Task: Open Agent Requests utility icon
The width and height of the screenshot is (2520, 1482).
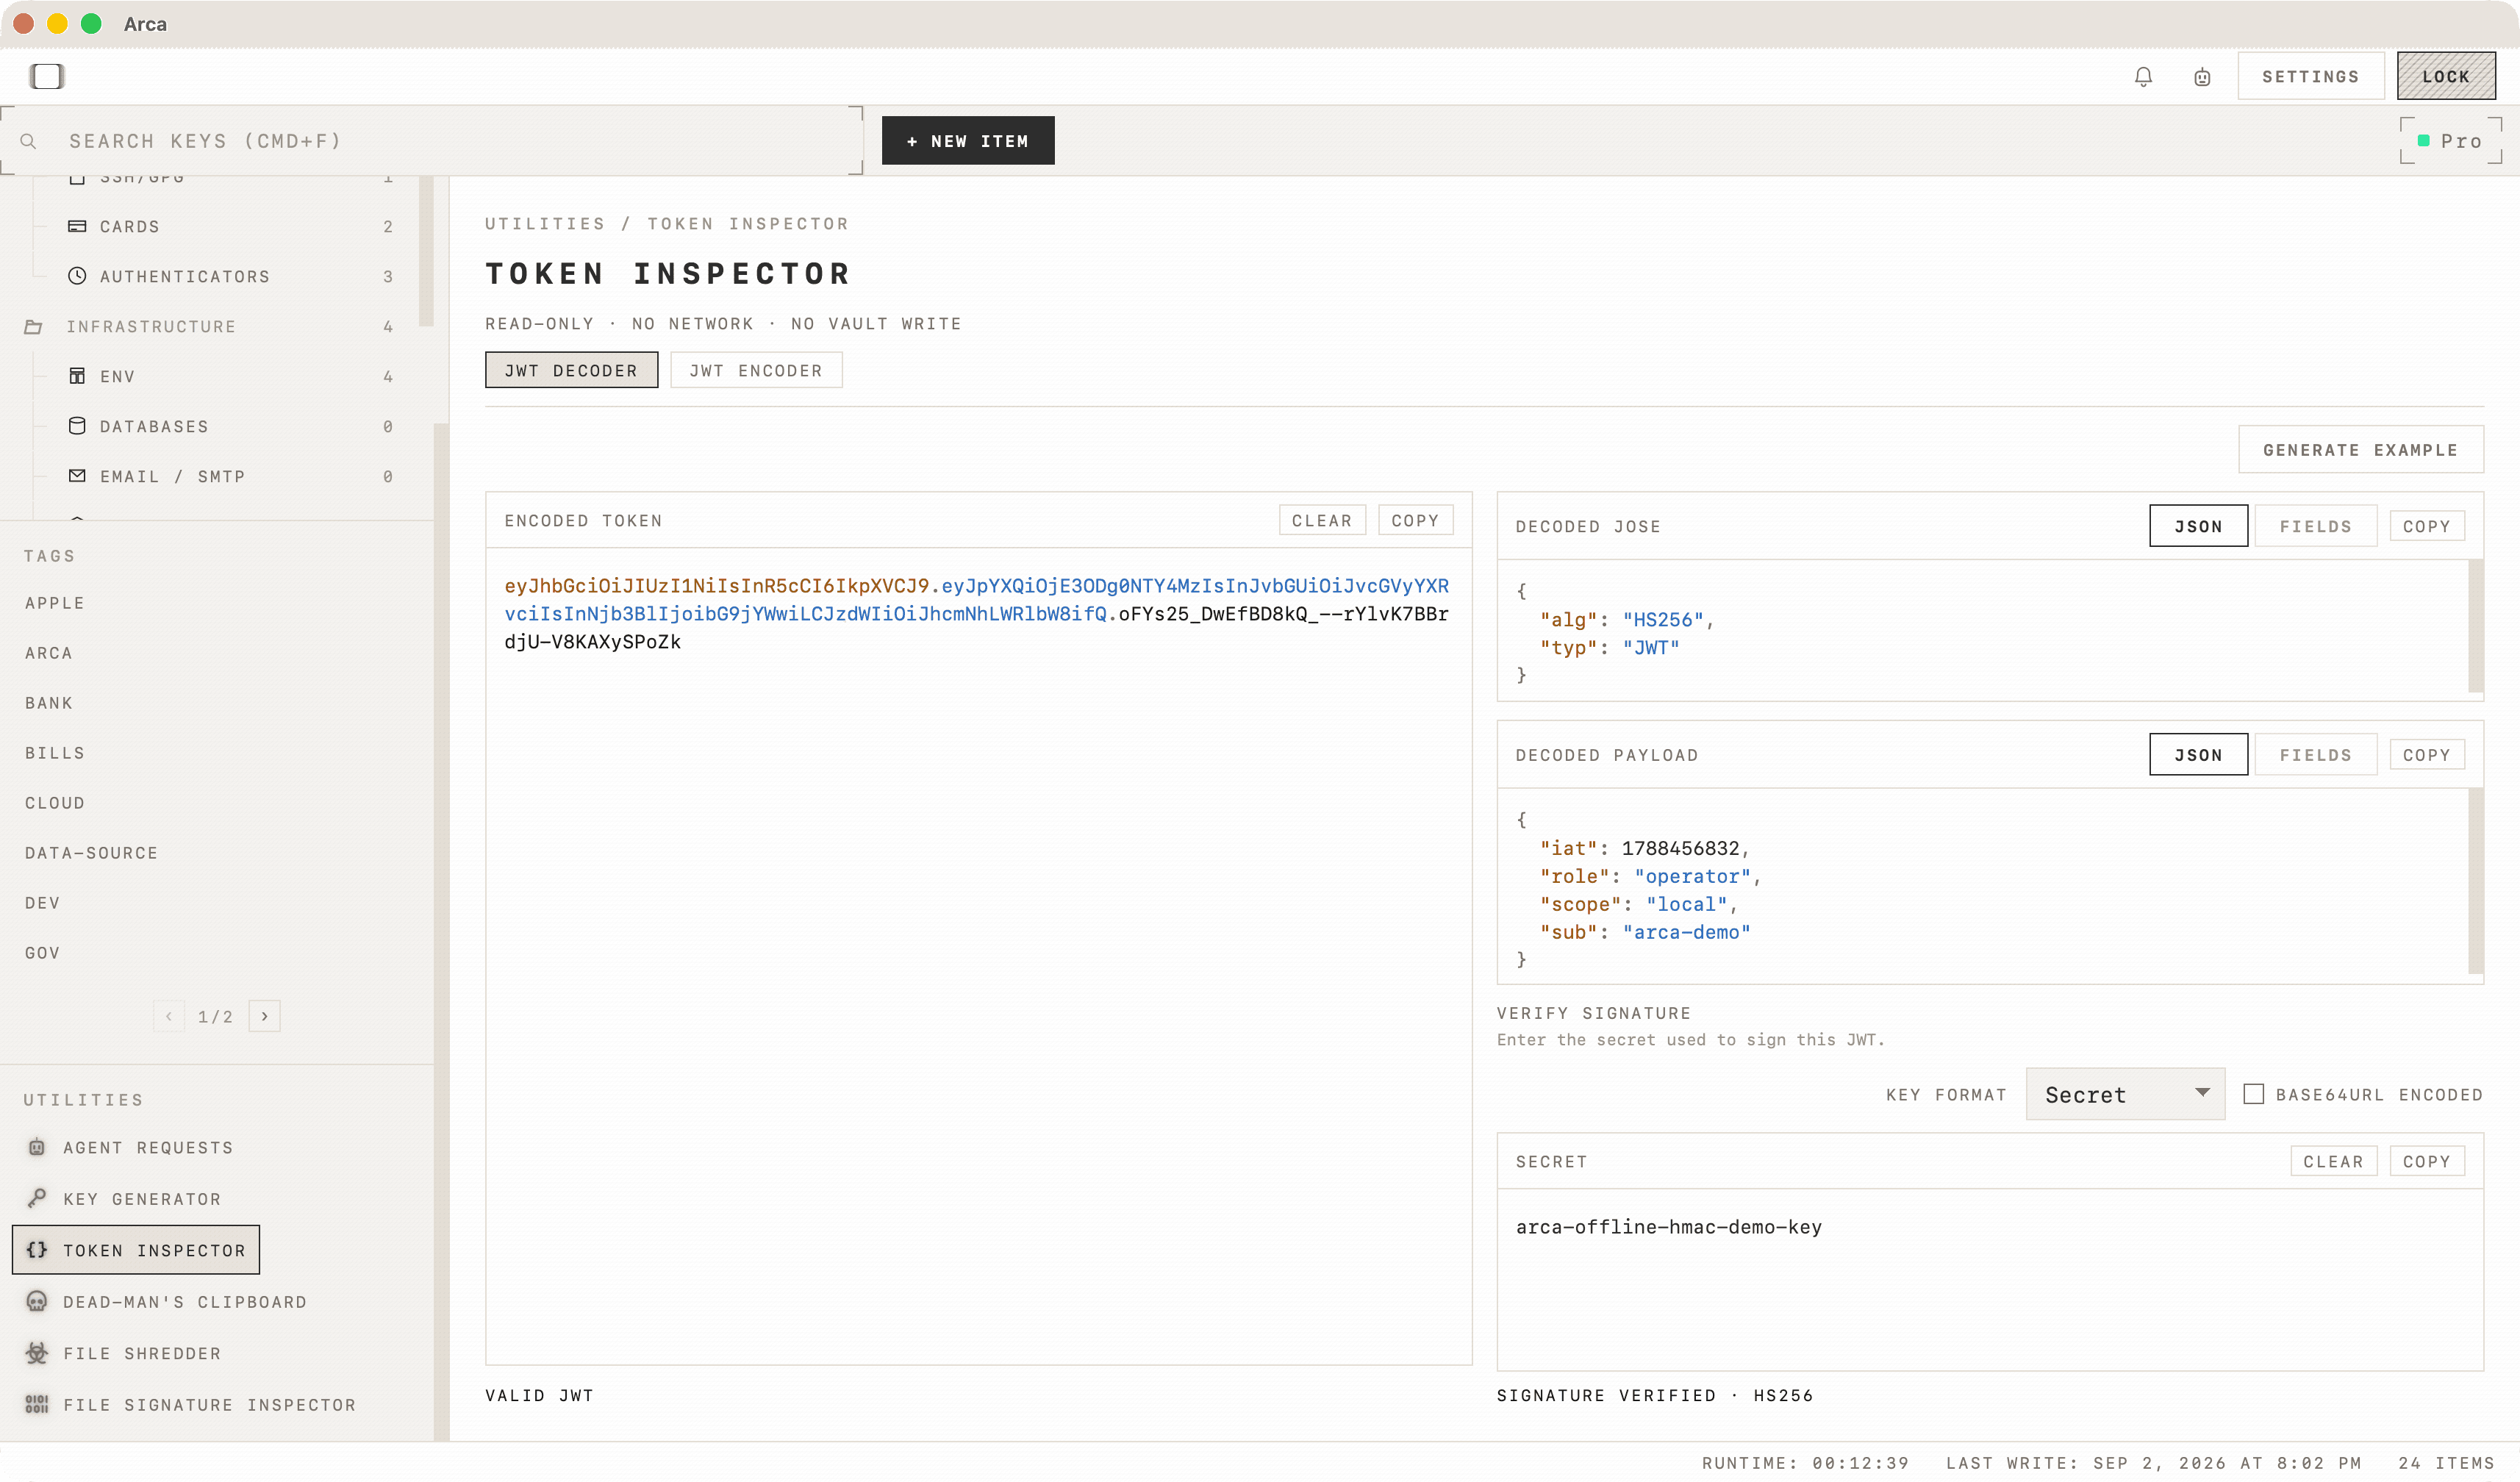Action: point(37,1147)
